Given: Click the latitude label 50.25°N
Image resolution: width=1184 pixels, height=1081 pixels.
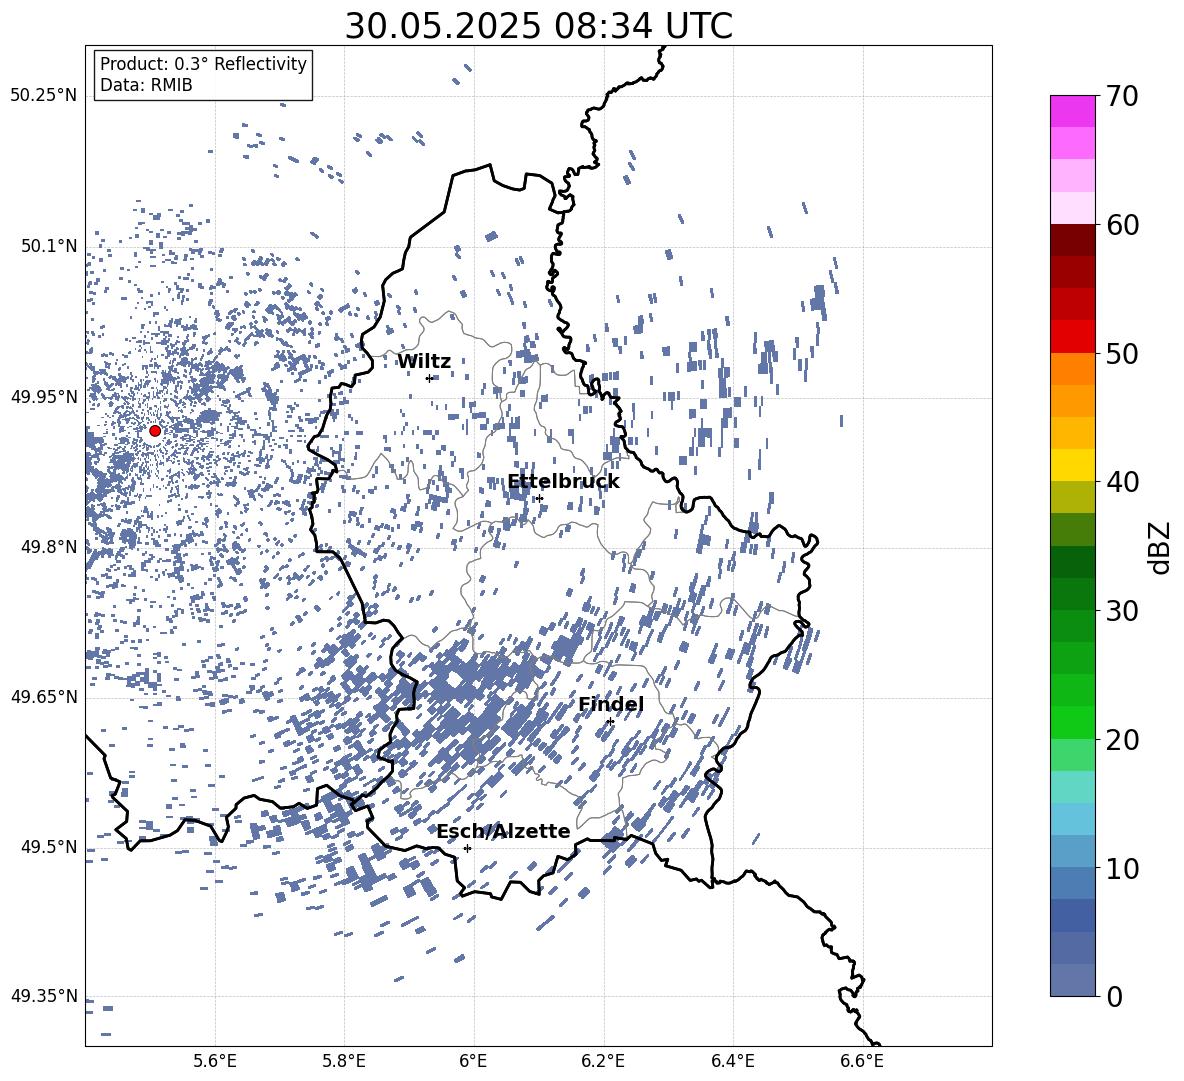Looking at the screenshot, I should 44,96.
